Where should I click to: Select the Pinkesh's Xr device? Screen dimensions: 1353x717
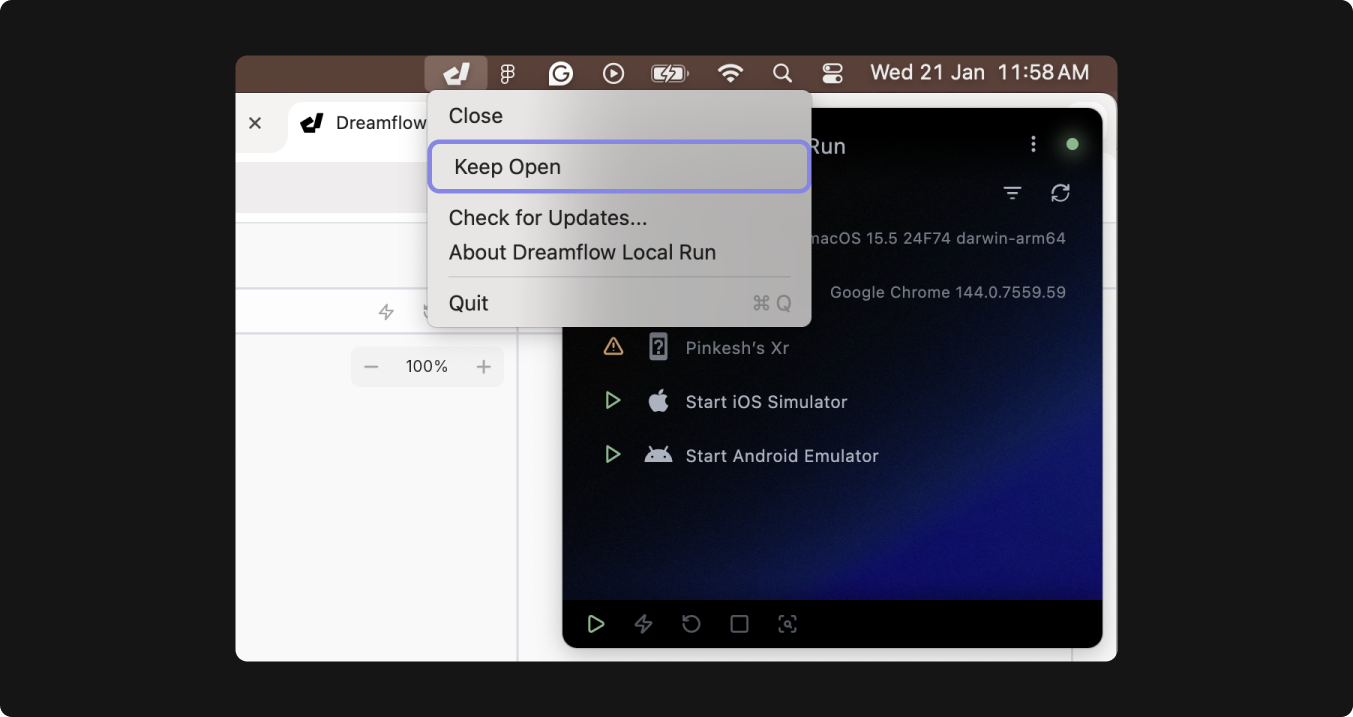737,348
